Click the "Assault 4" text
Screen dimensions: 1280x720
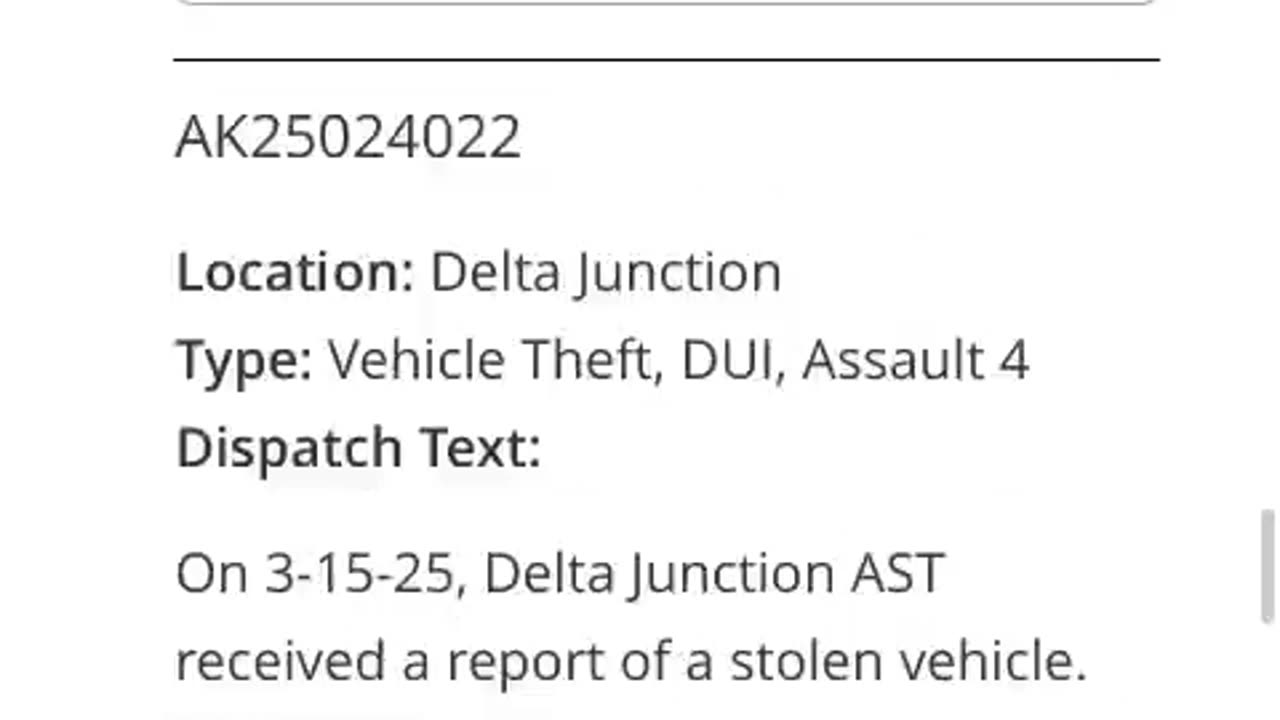click(915, 360)
